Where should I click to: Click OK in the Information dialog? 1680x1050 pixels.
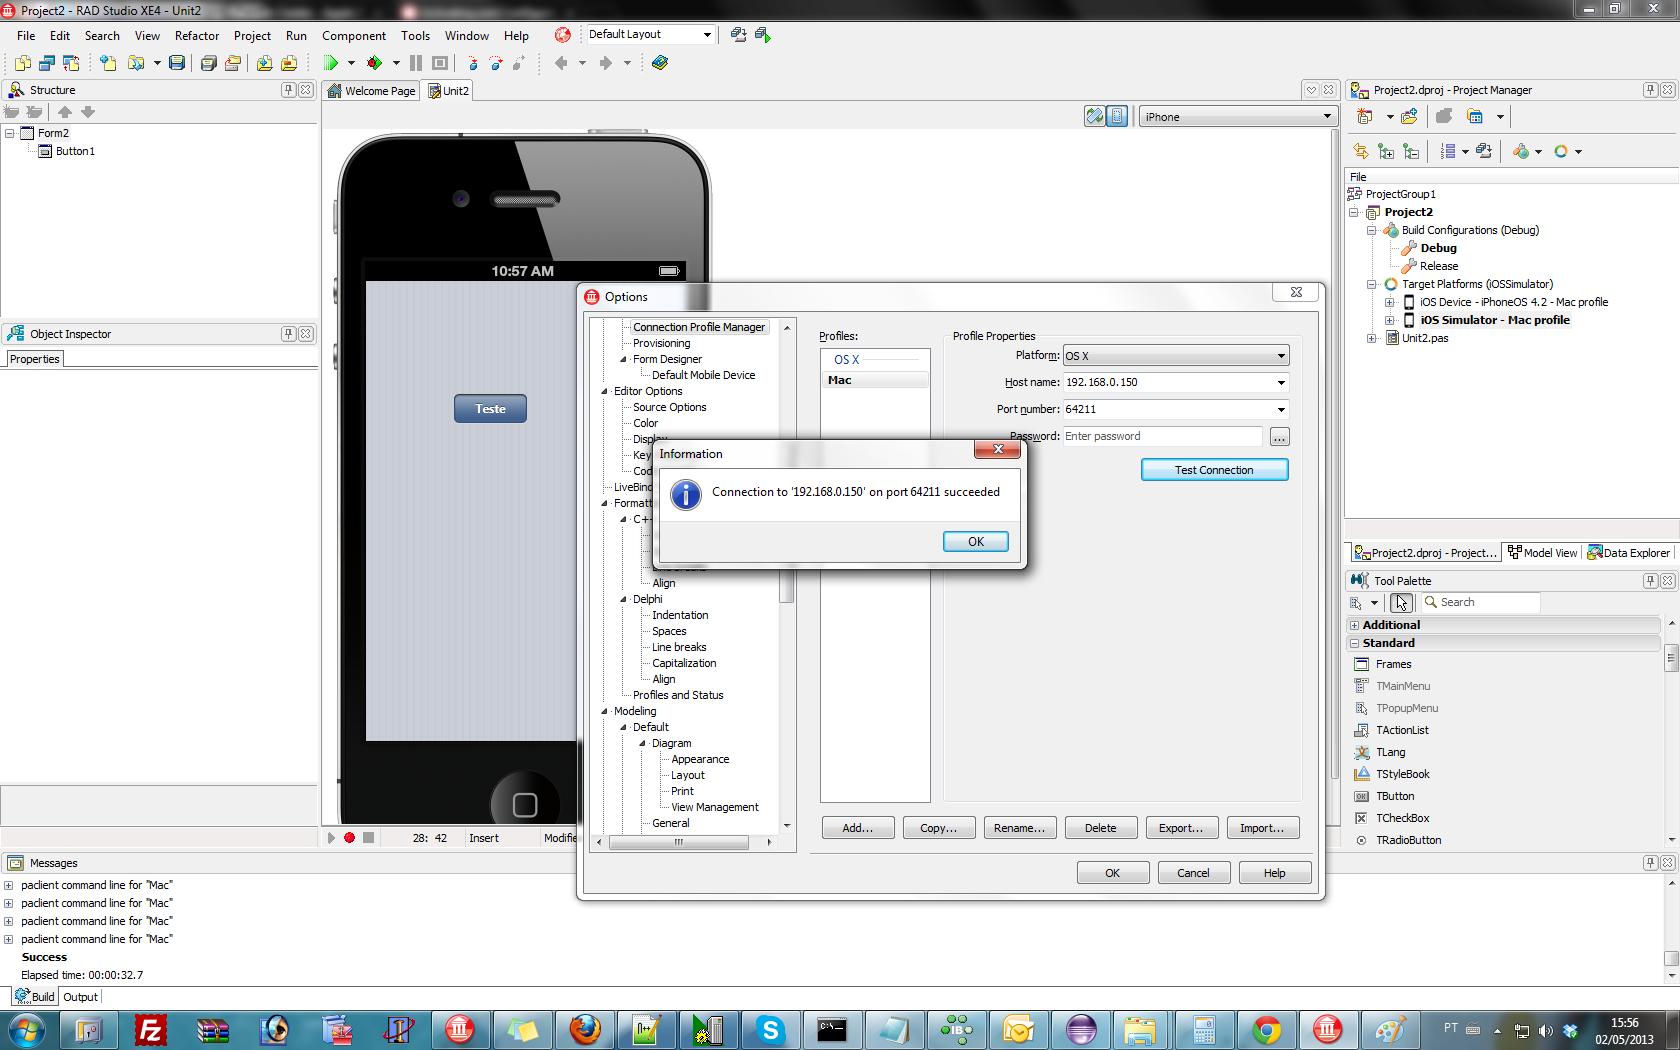975,542
